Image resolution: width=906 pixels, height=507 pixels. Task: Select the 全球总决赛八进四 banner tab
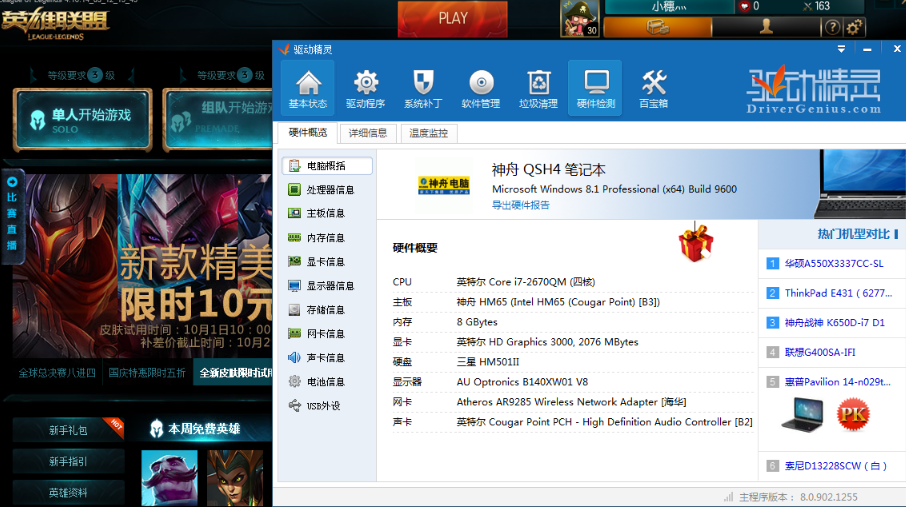57,373
